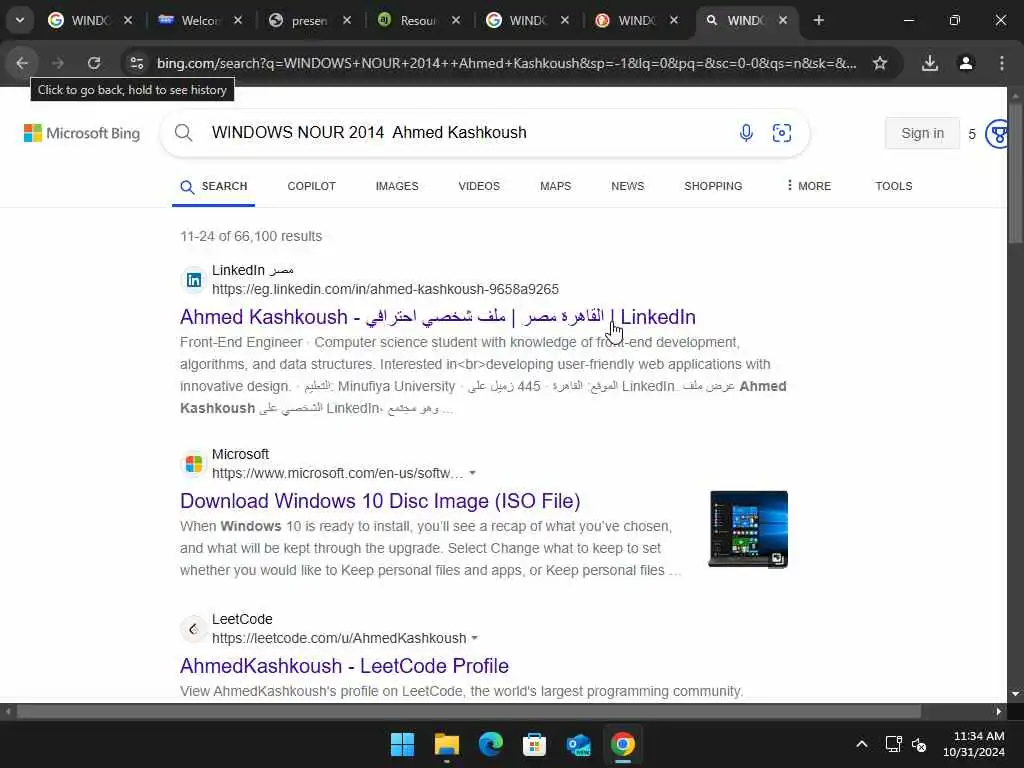This screenshot has width=1024, height=768.
Task: Click the horizontal scrollbar thumb
Action: pos(468,711)
